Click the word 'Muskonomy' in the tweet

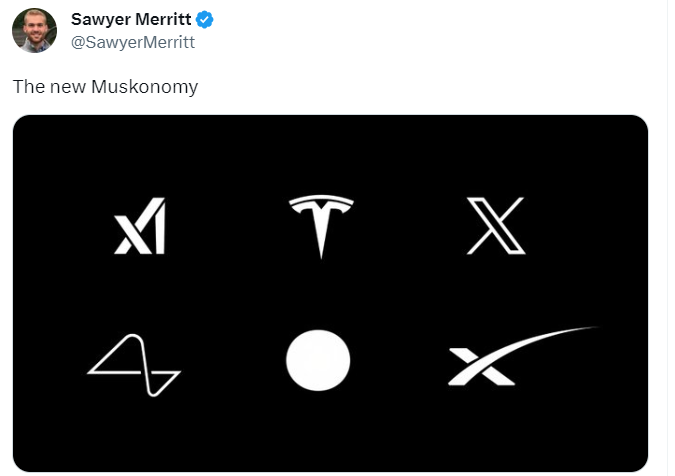pos(145,87)
